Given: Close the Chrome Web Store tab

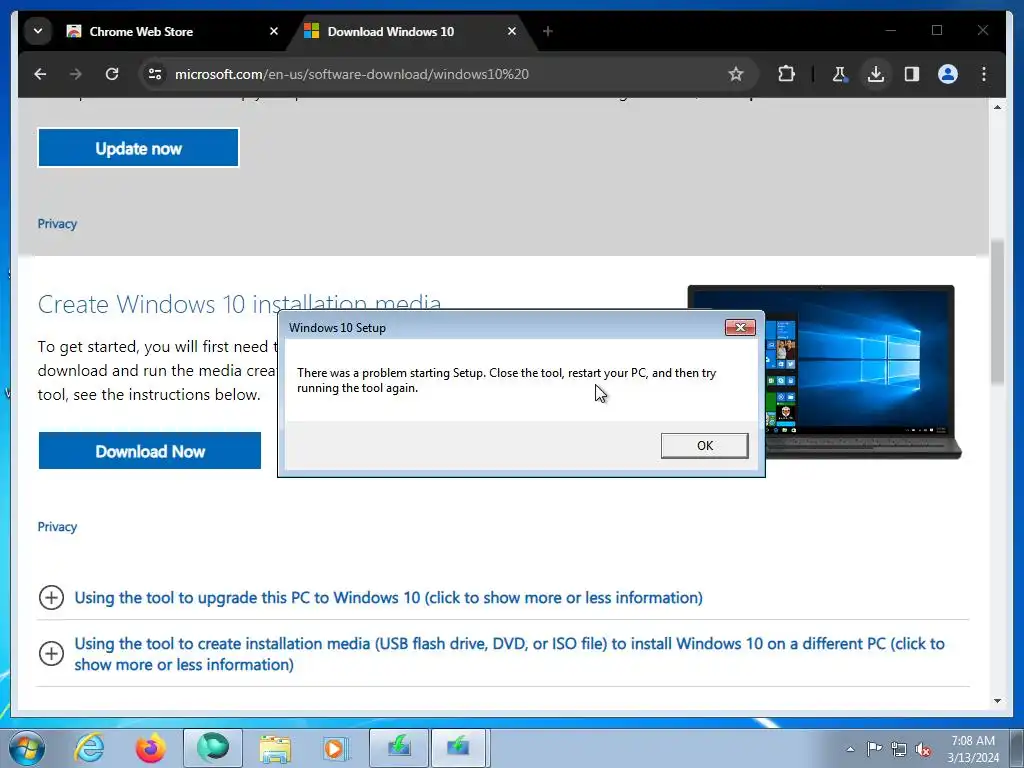Looking at the screenshot, I should 274,31.
